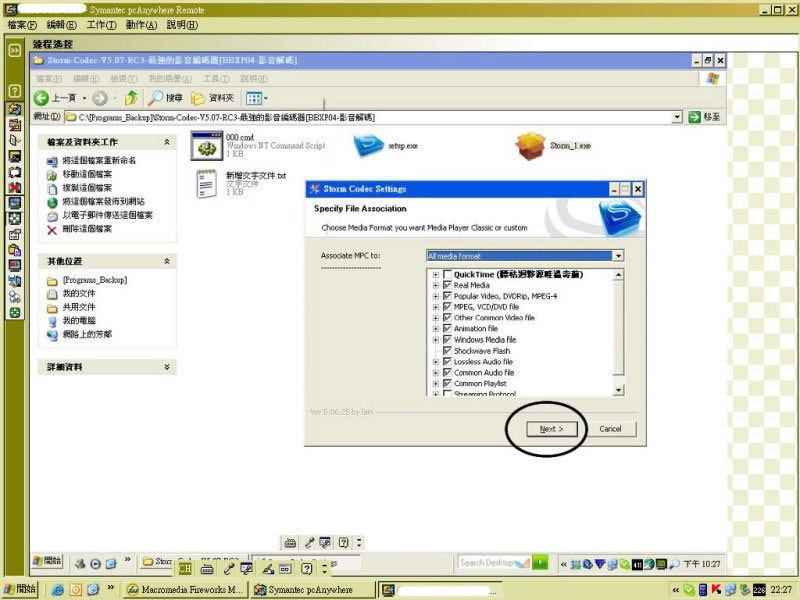Expand the QuickTime tree node

point(436,274)
